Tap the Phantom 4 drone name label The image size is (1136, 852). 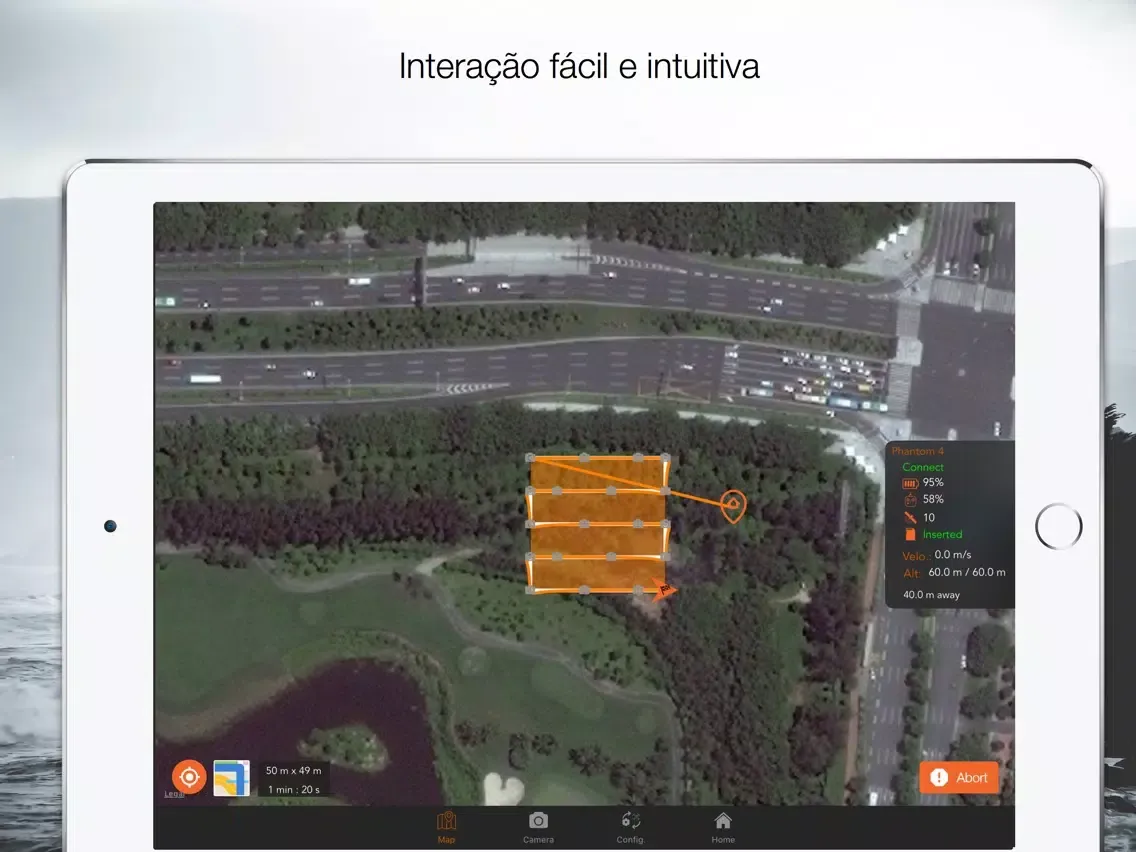[917, 451]
